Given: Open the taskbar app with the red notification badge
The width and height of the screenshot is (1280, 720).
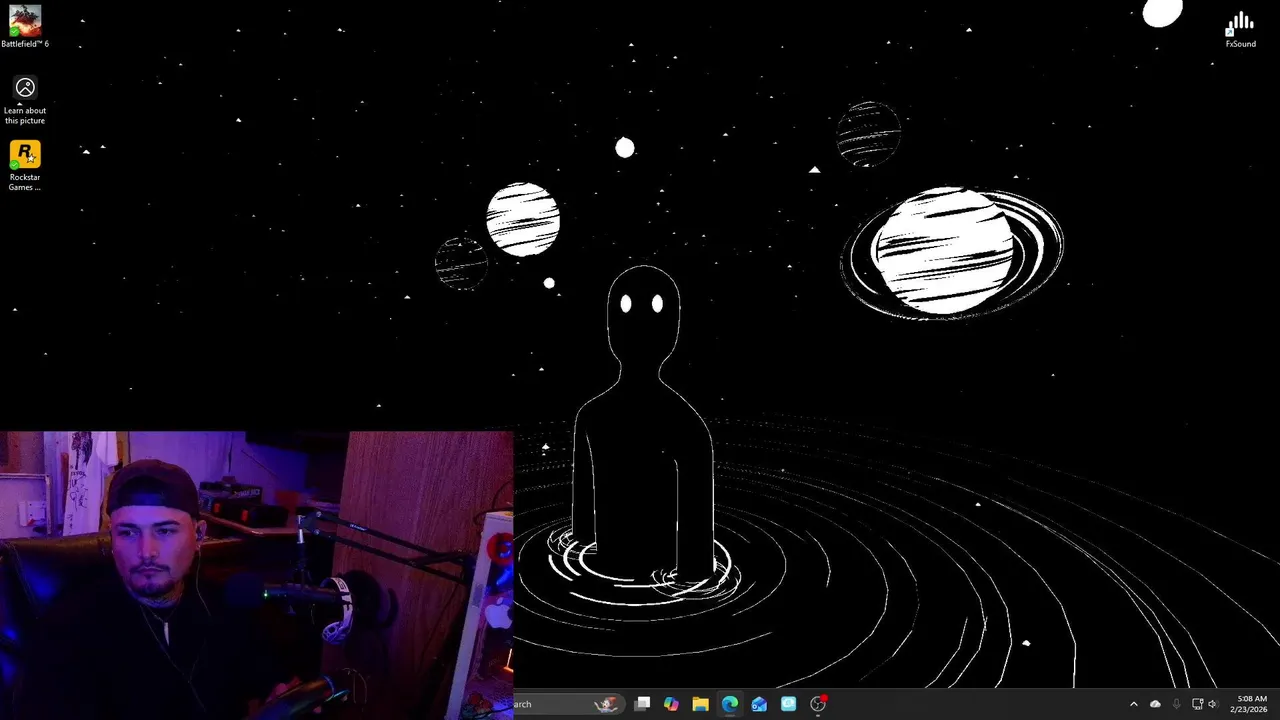Looking at the screenshot, I should click(x=818, y=704).
